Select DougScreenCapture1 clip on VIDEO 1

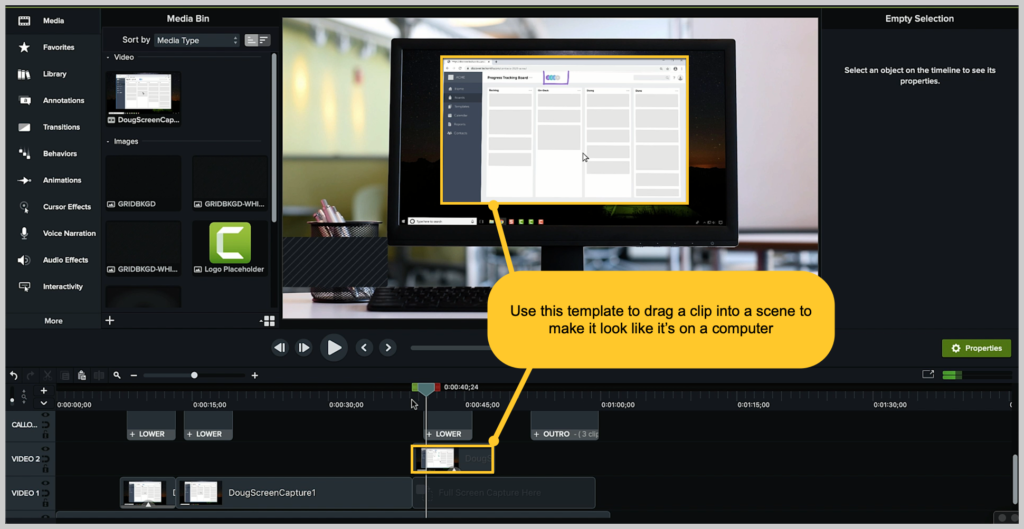click(x=294, y=492)
